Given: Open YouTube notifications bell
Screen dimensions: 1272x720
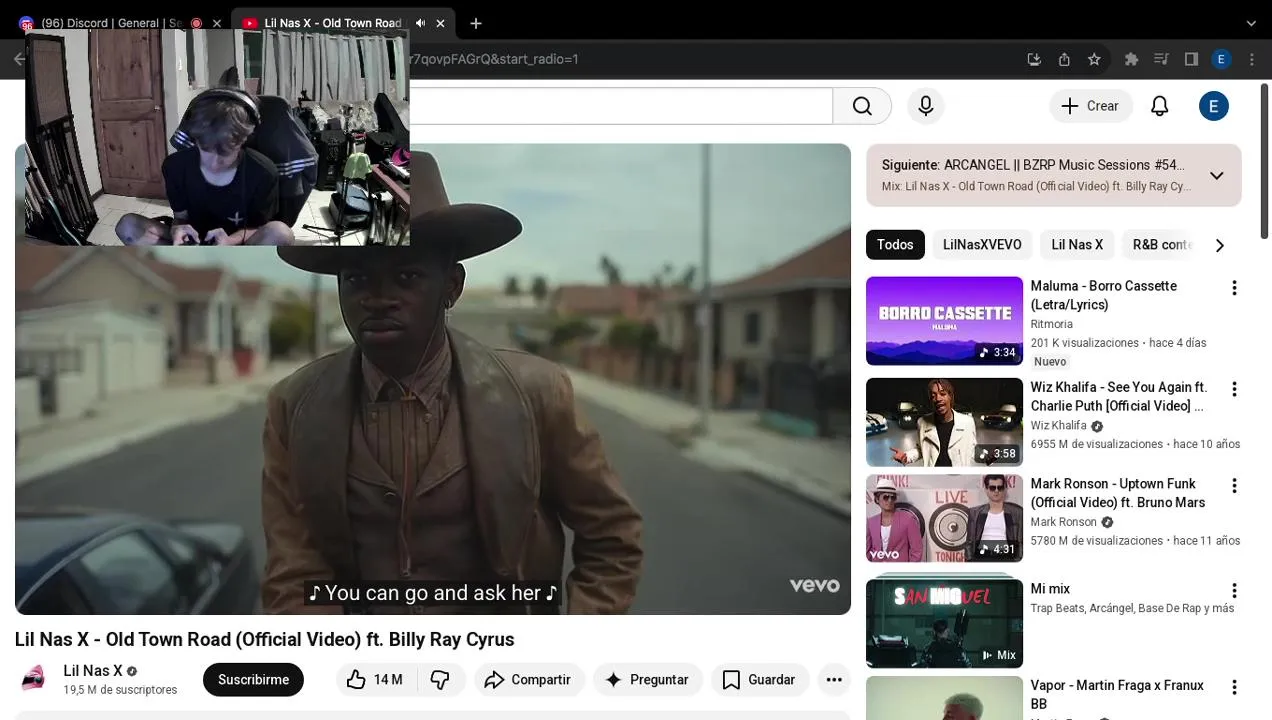Looking at the screenshot, I should pos(1160,106).
